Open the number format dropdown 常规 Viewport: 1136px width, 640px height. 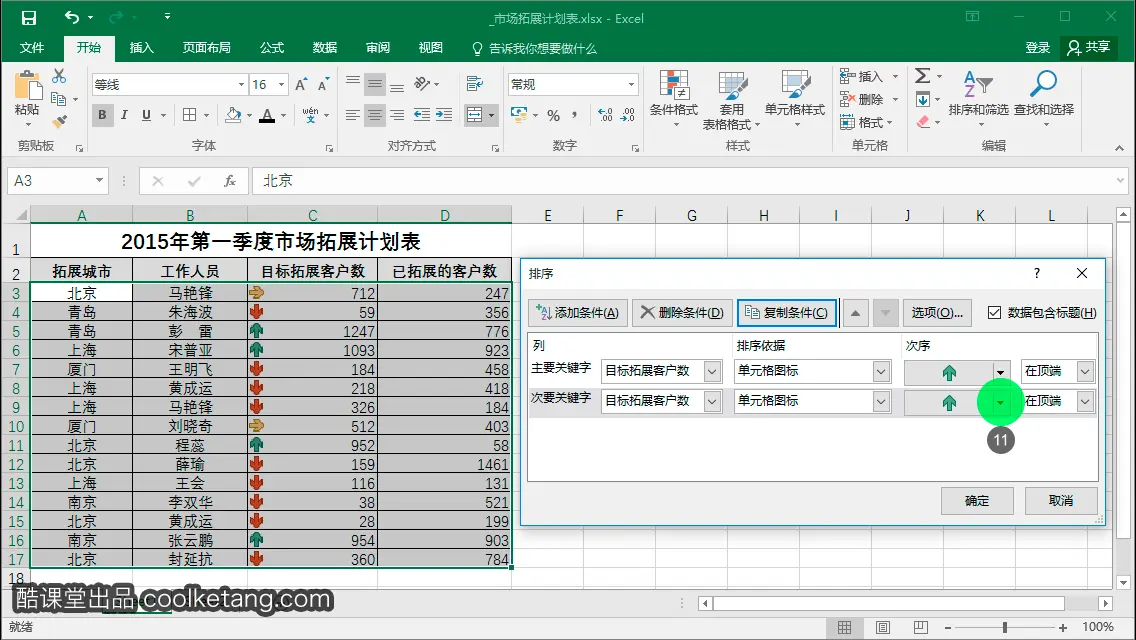tap(631, 85)
